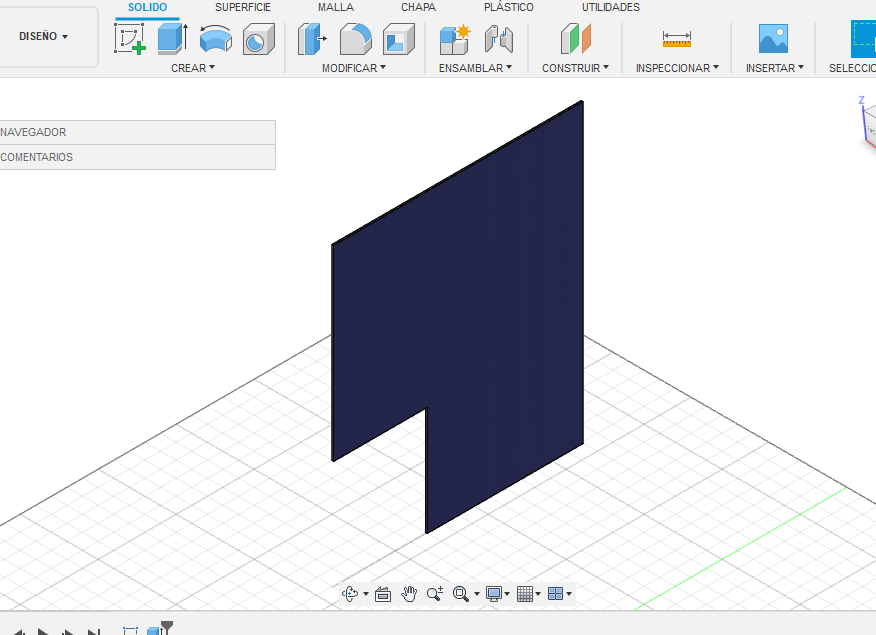The height and width of the screenshot is (635, 876).
Task: Select the Insert image tool
Action: [x=773, y=39]
